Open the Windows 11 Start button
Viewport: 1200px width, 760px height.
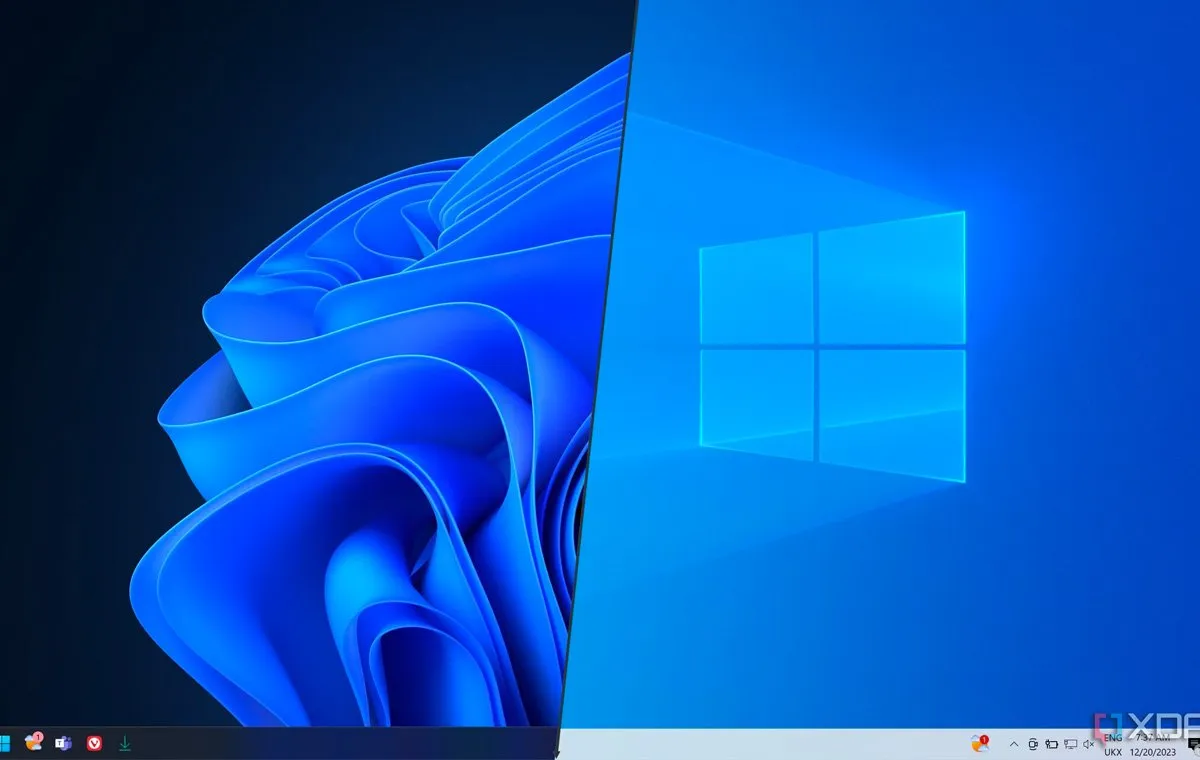coord(3,743)
